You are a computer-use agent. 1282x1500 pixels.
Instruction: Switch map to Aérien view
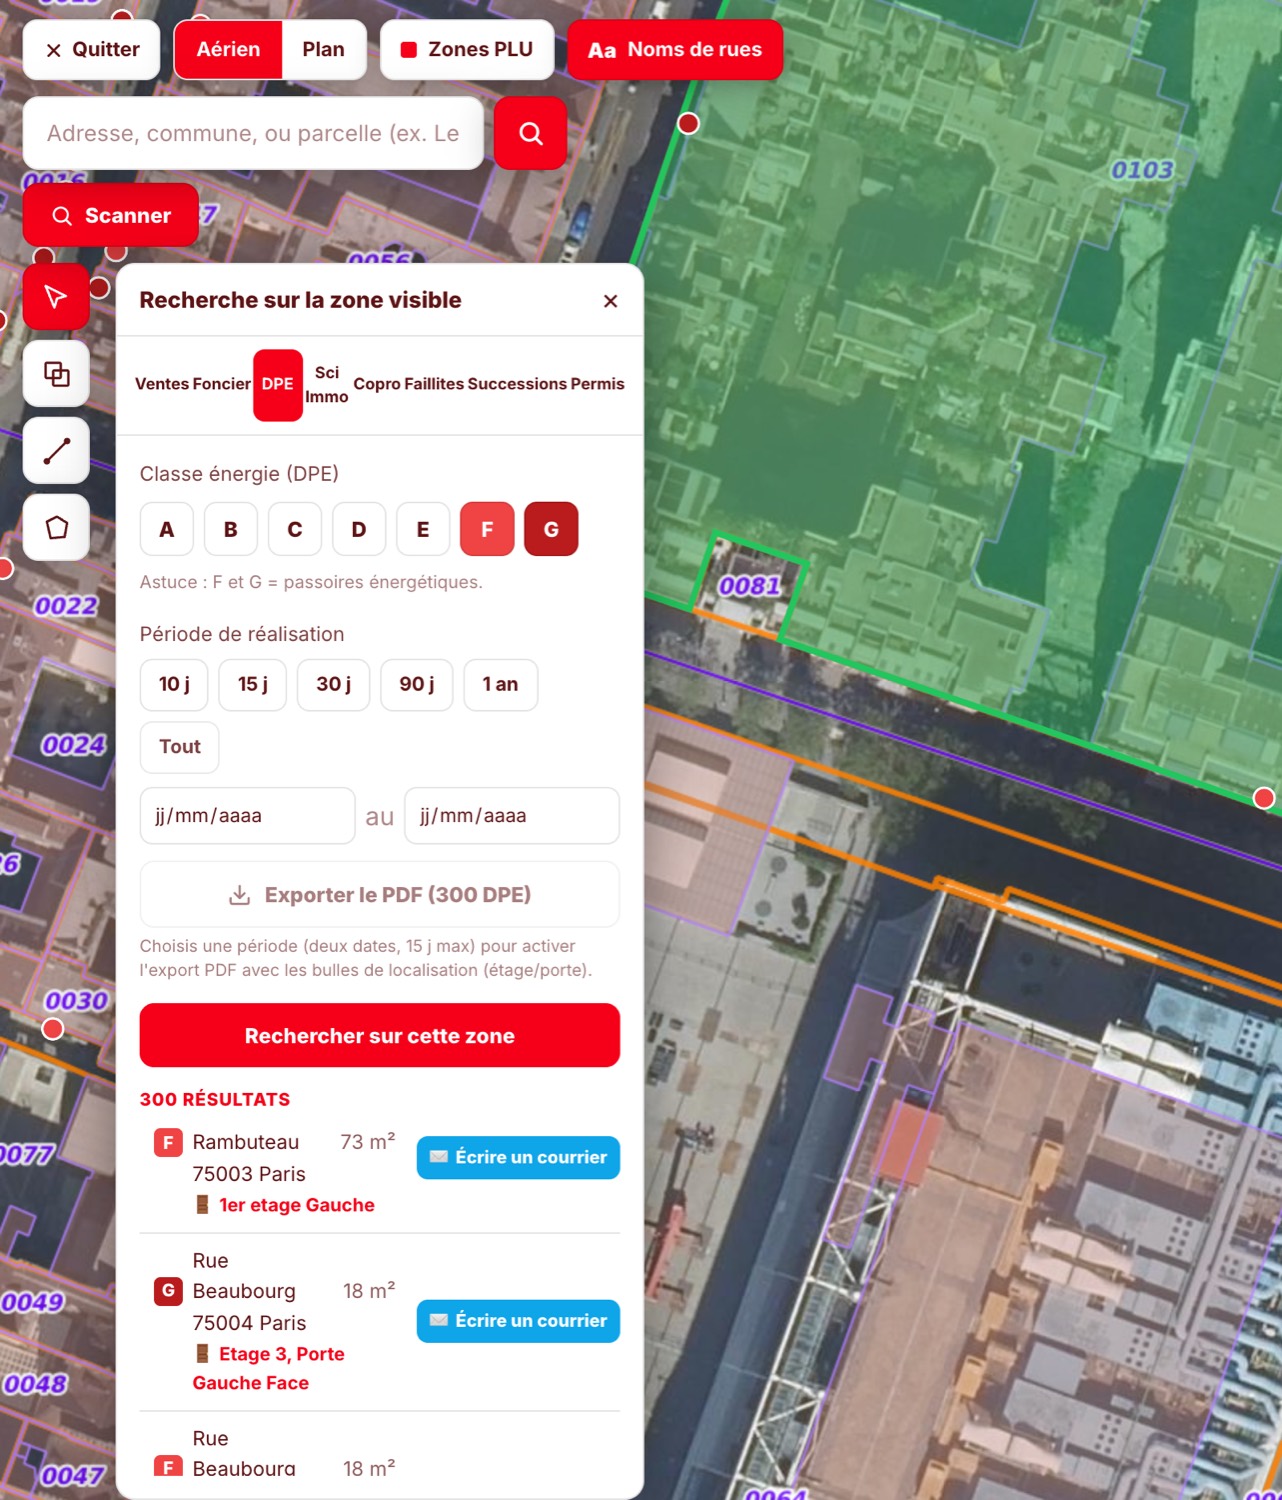(228, 50)
